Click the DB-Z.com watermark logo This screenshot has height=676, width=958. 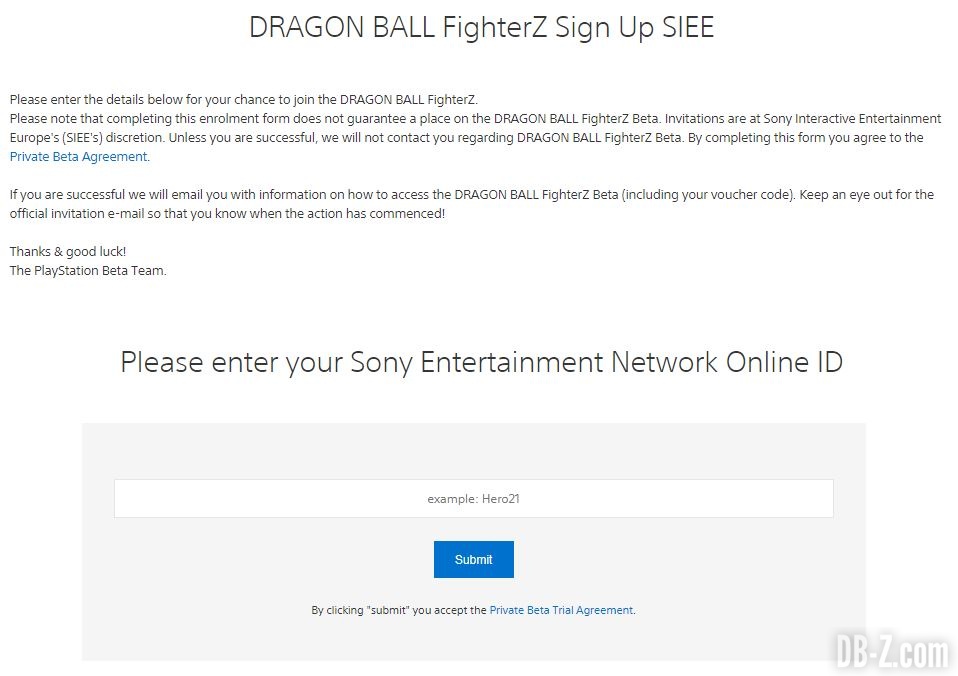pos(891,652)
